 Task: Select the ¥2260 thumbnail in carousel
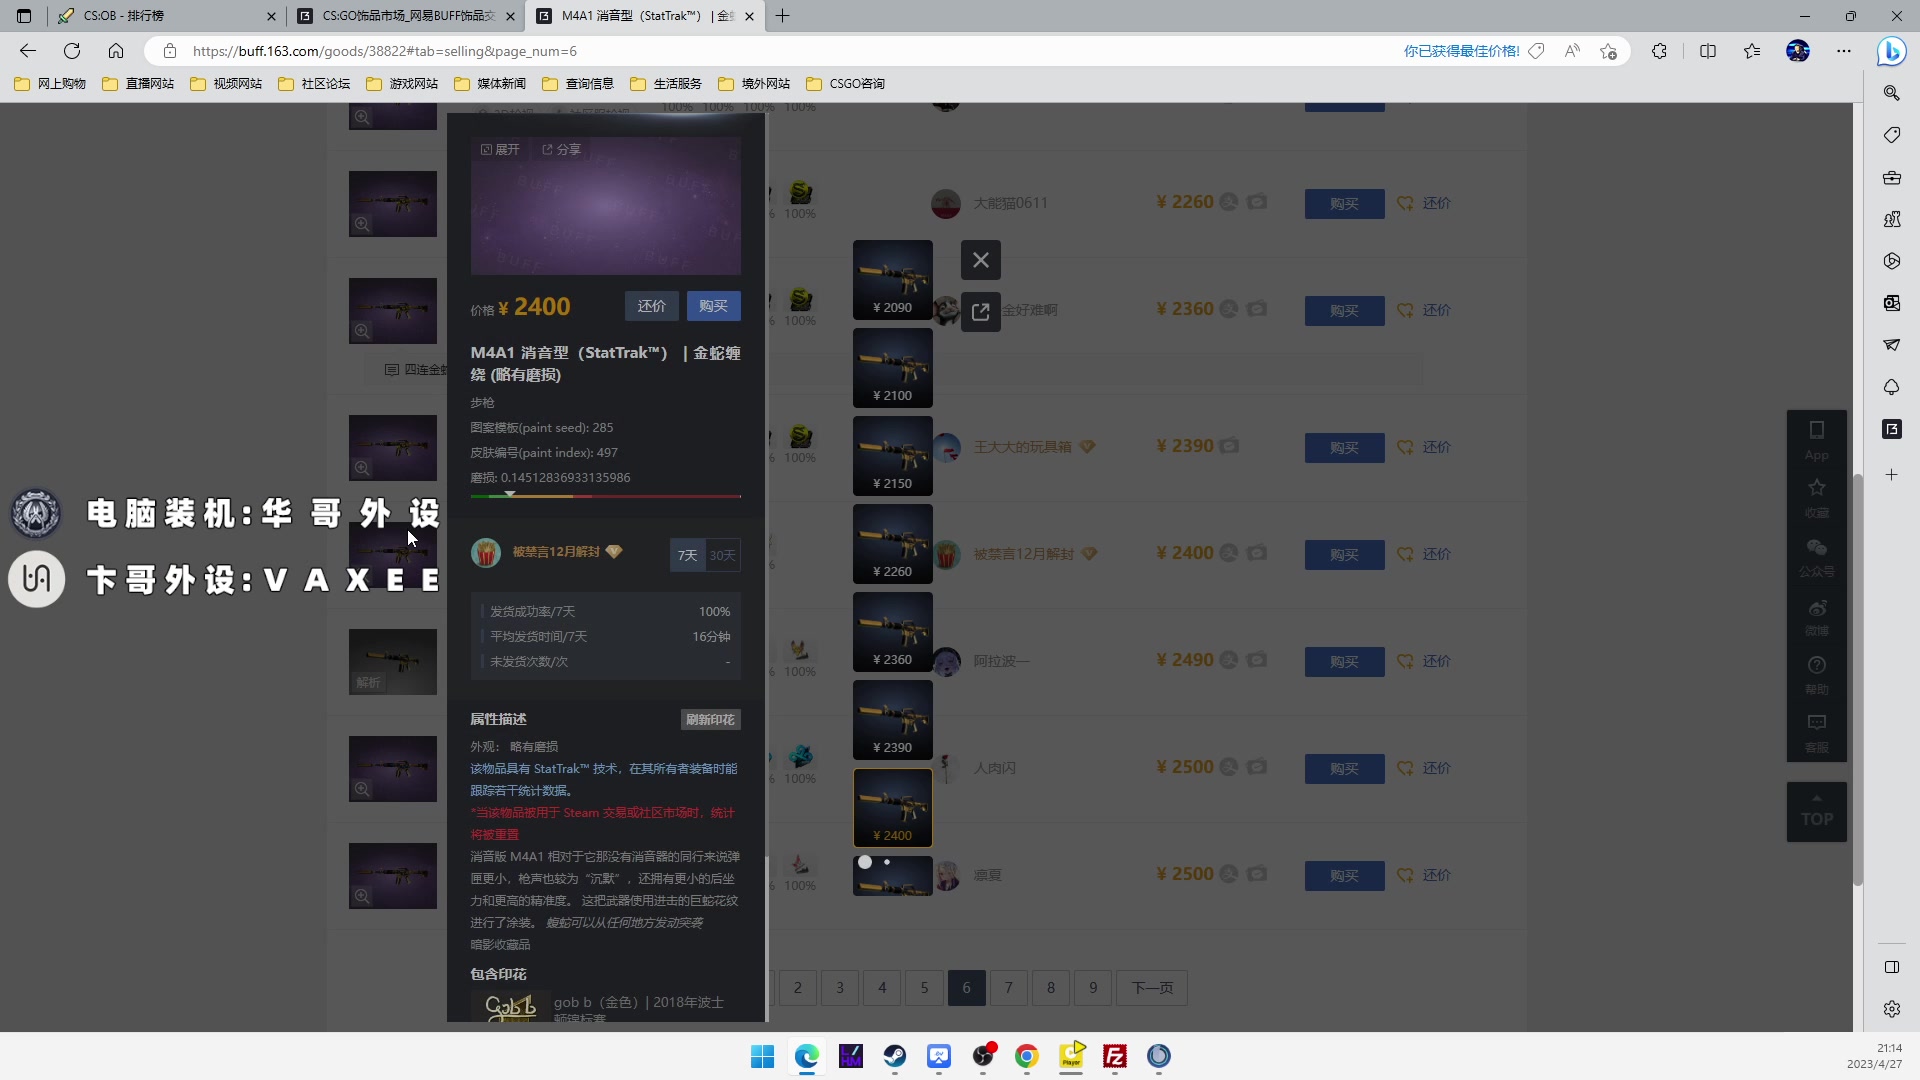pos(892,544)
